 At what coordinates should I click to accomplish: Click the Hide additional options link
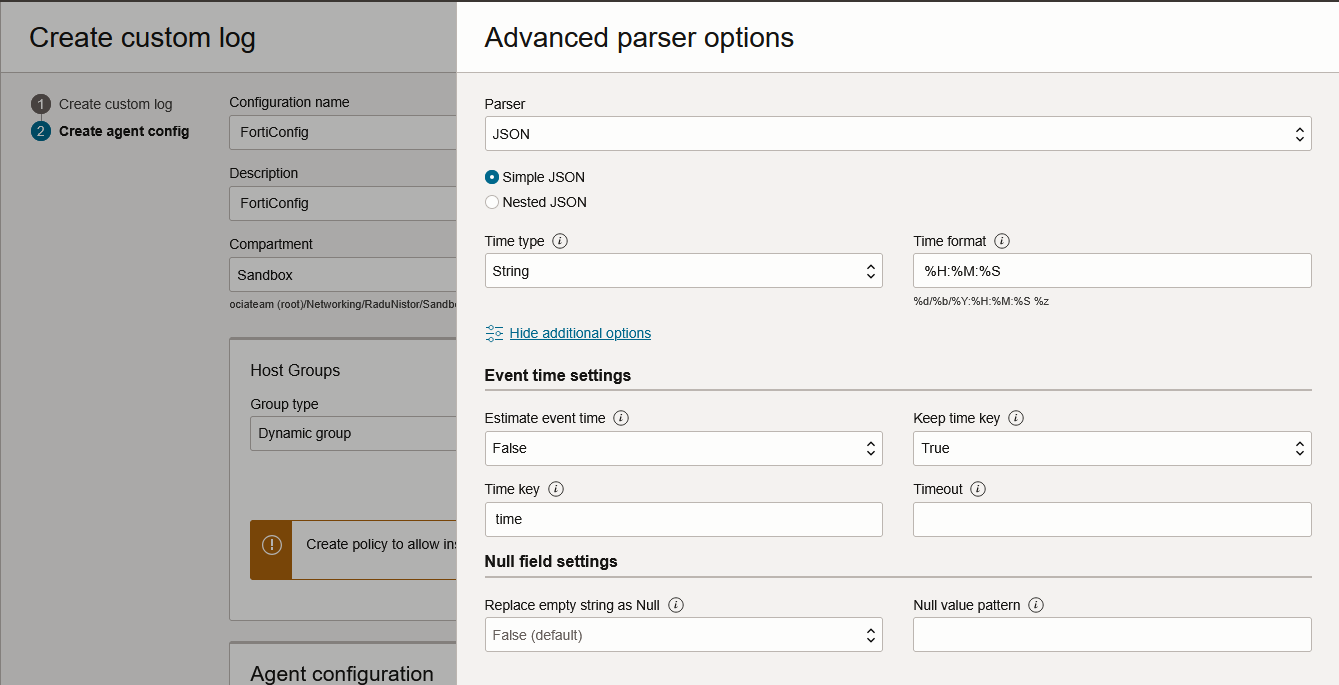click(580, 333)
